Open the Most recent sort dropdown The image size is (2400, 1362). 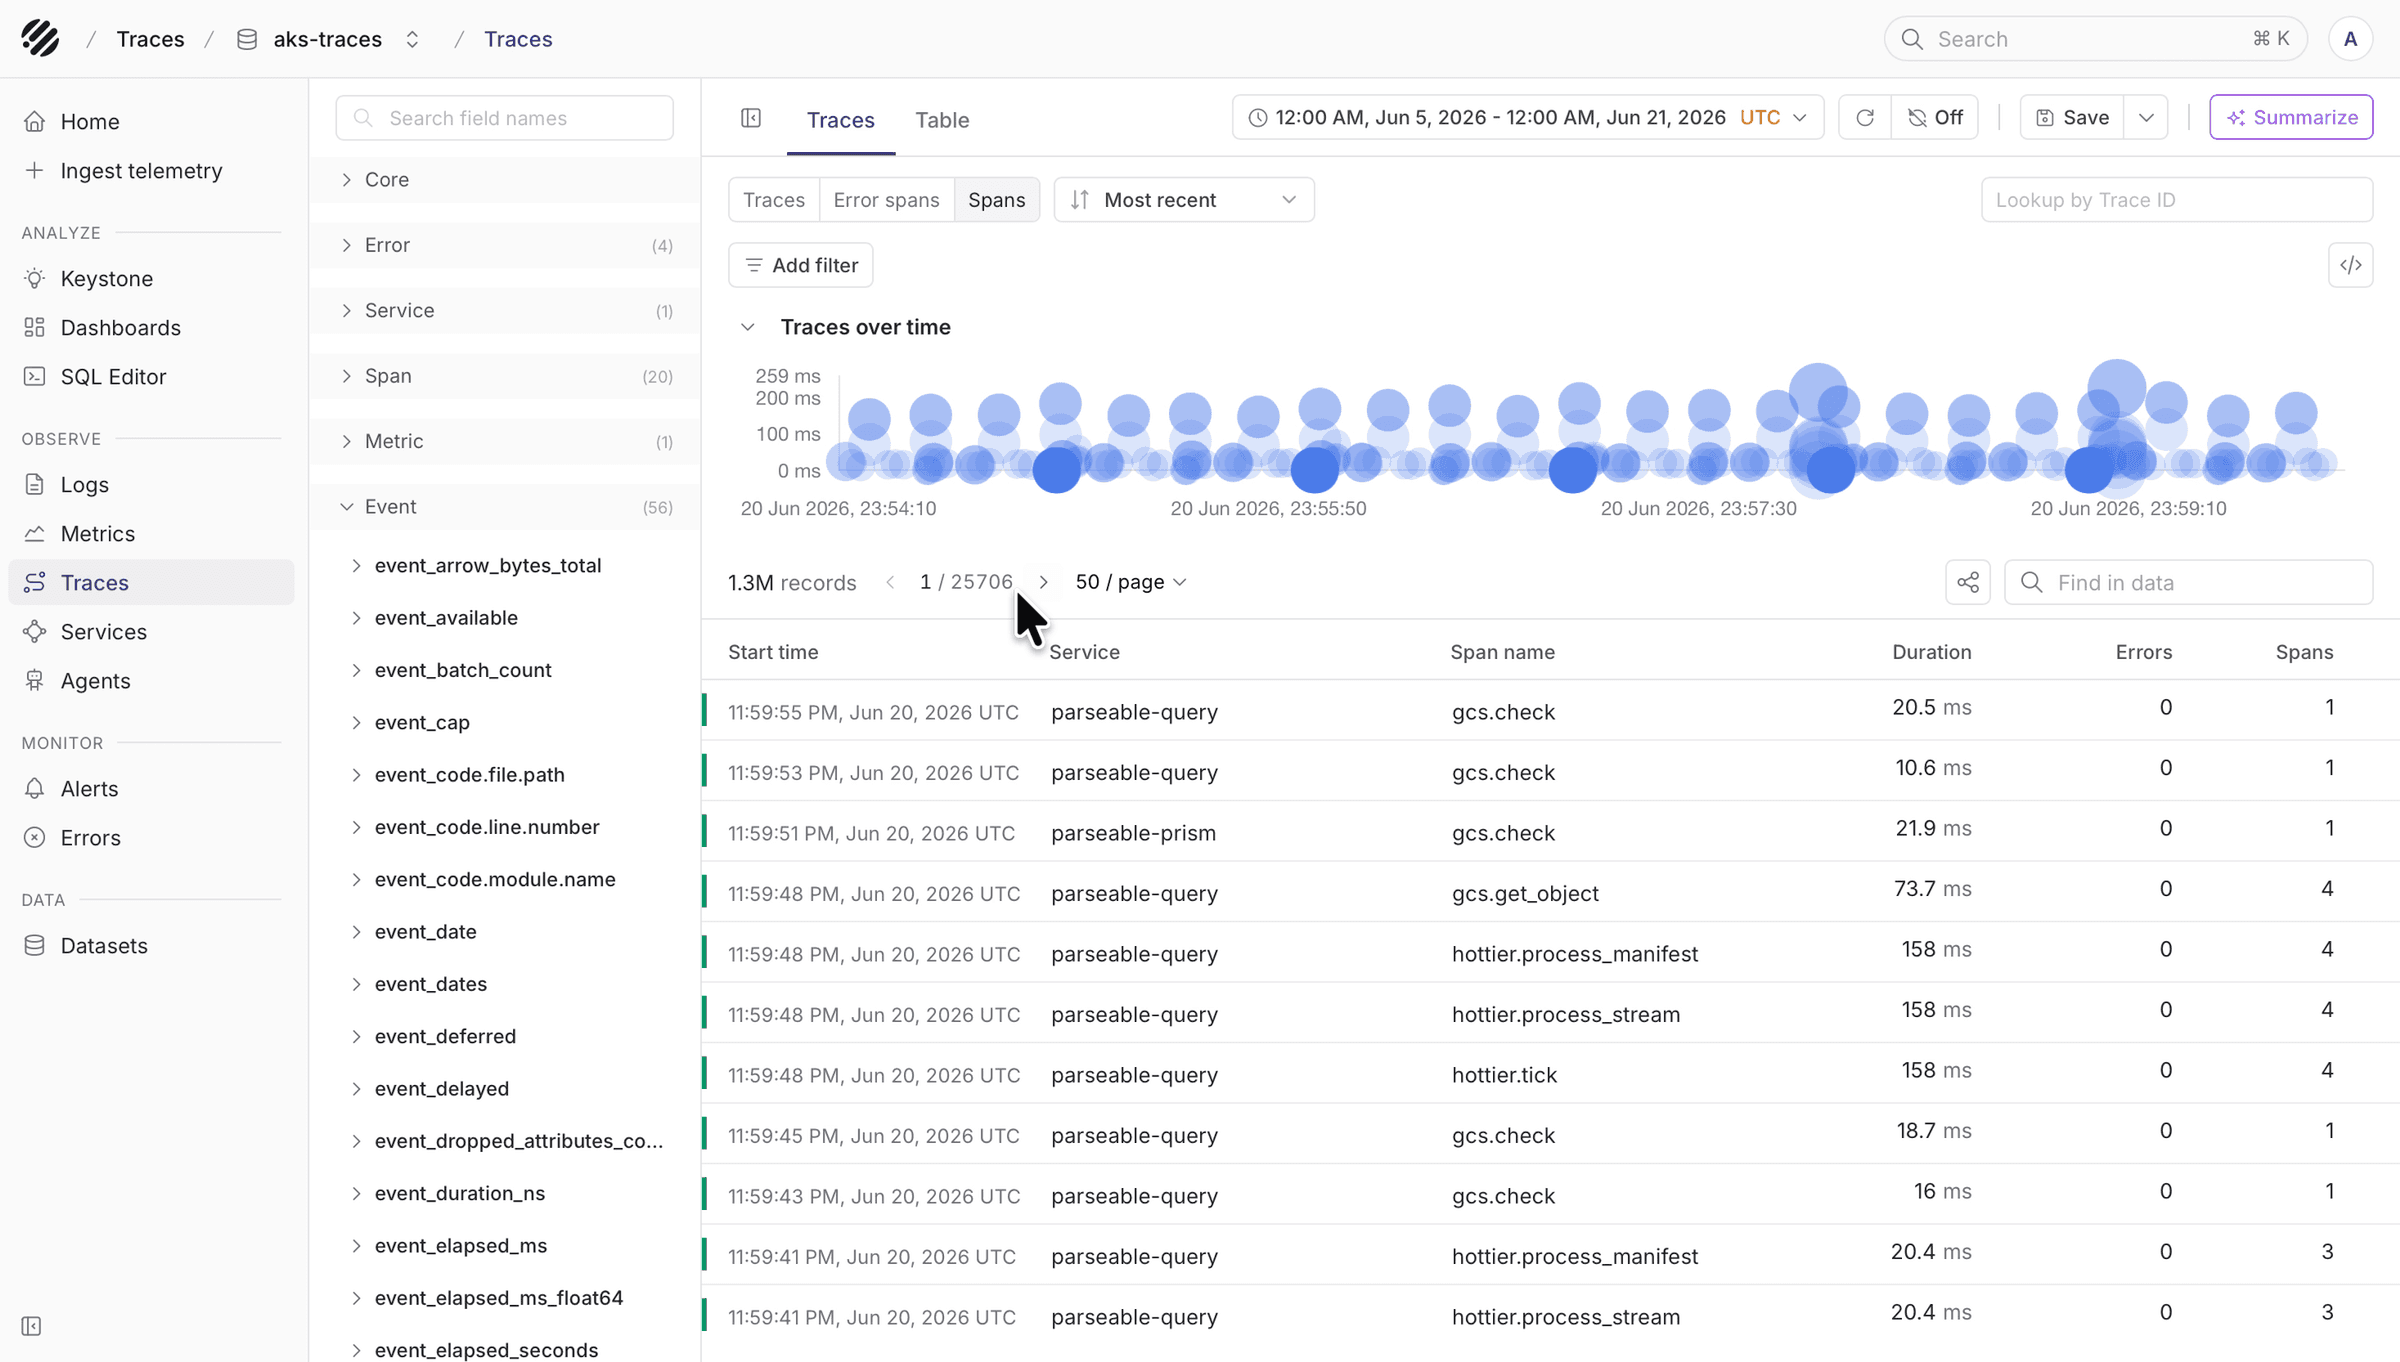coord(1184,200)
